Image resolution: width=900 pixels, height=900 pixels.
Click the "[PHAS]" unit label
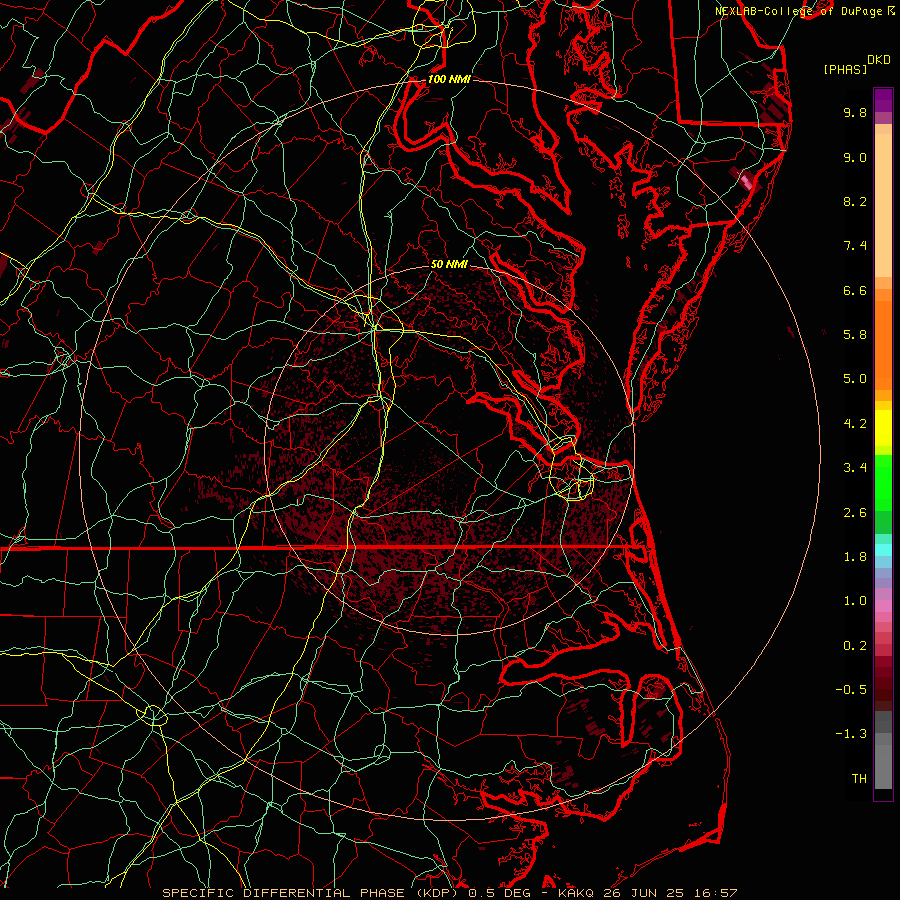pos(845,69)
